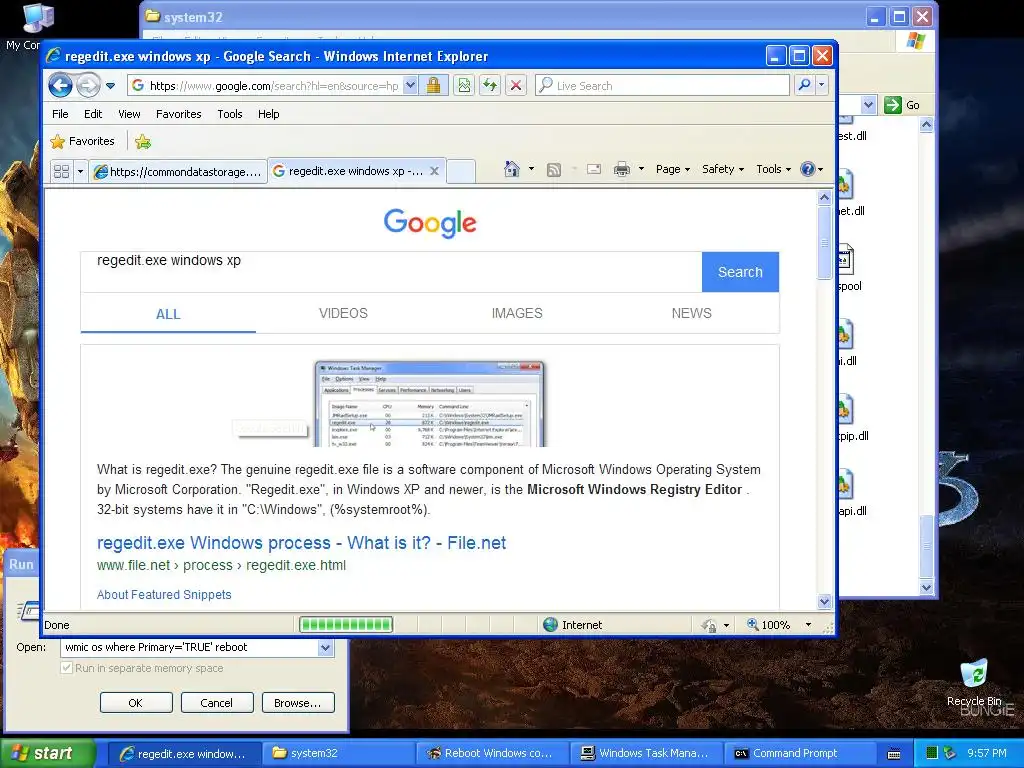The width and height of the screenshot is (1024, 768).
Task: Select the ALL results tab
Action: pos(168,314)
